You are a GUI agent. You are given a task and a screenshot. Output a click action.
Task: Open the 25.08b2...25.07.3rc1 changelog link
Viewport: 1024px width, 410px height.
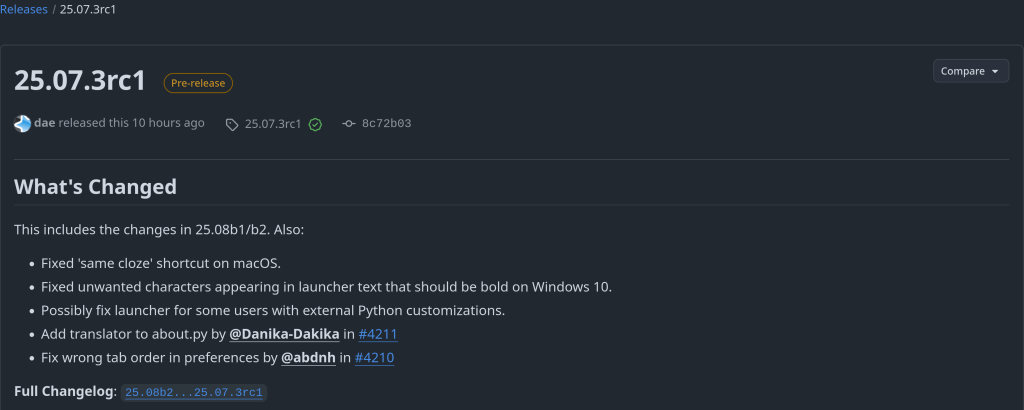[194, 392]
